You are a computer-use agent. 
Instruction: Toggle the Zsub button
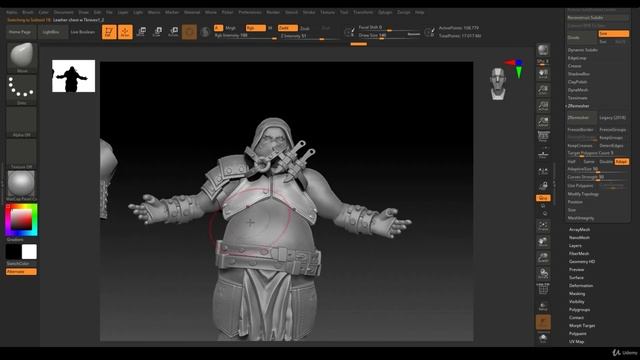(305, 28)
